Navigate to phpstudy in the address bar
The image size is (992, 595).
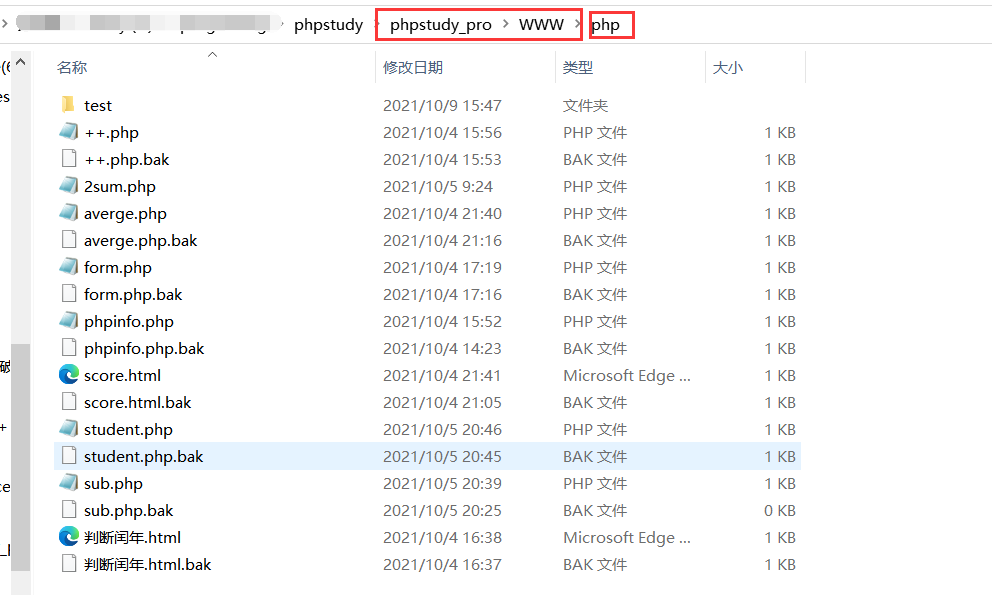[328, 25]
